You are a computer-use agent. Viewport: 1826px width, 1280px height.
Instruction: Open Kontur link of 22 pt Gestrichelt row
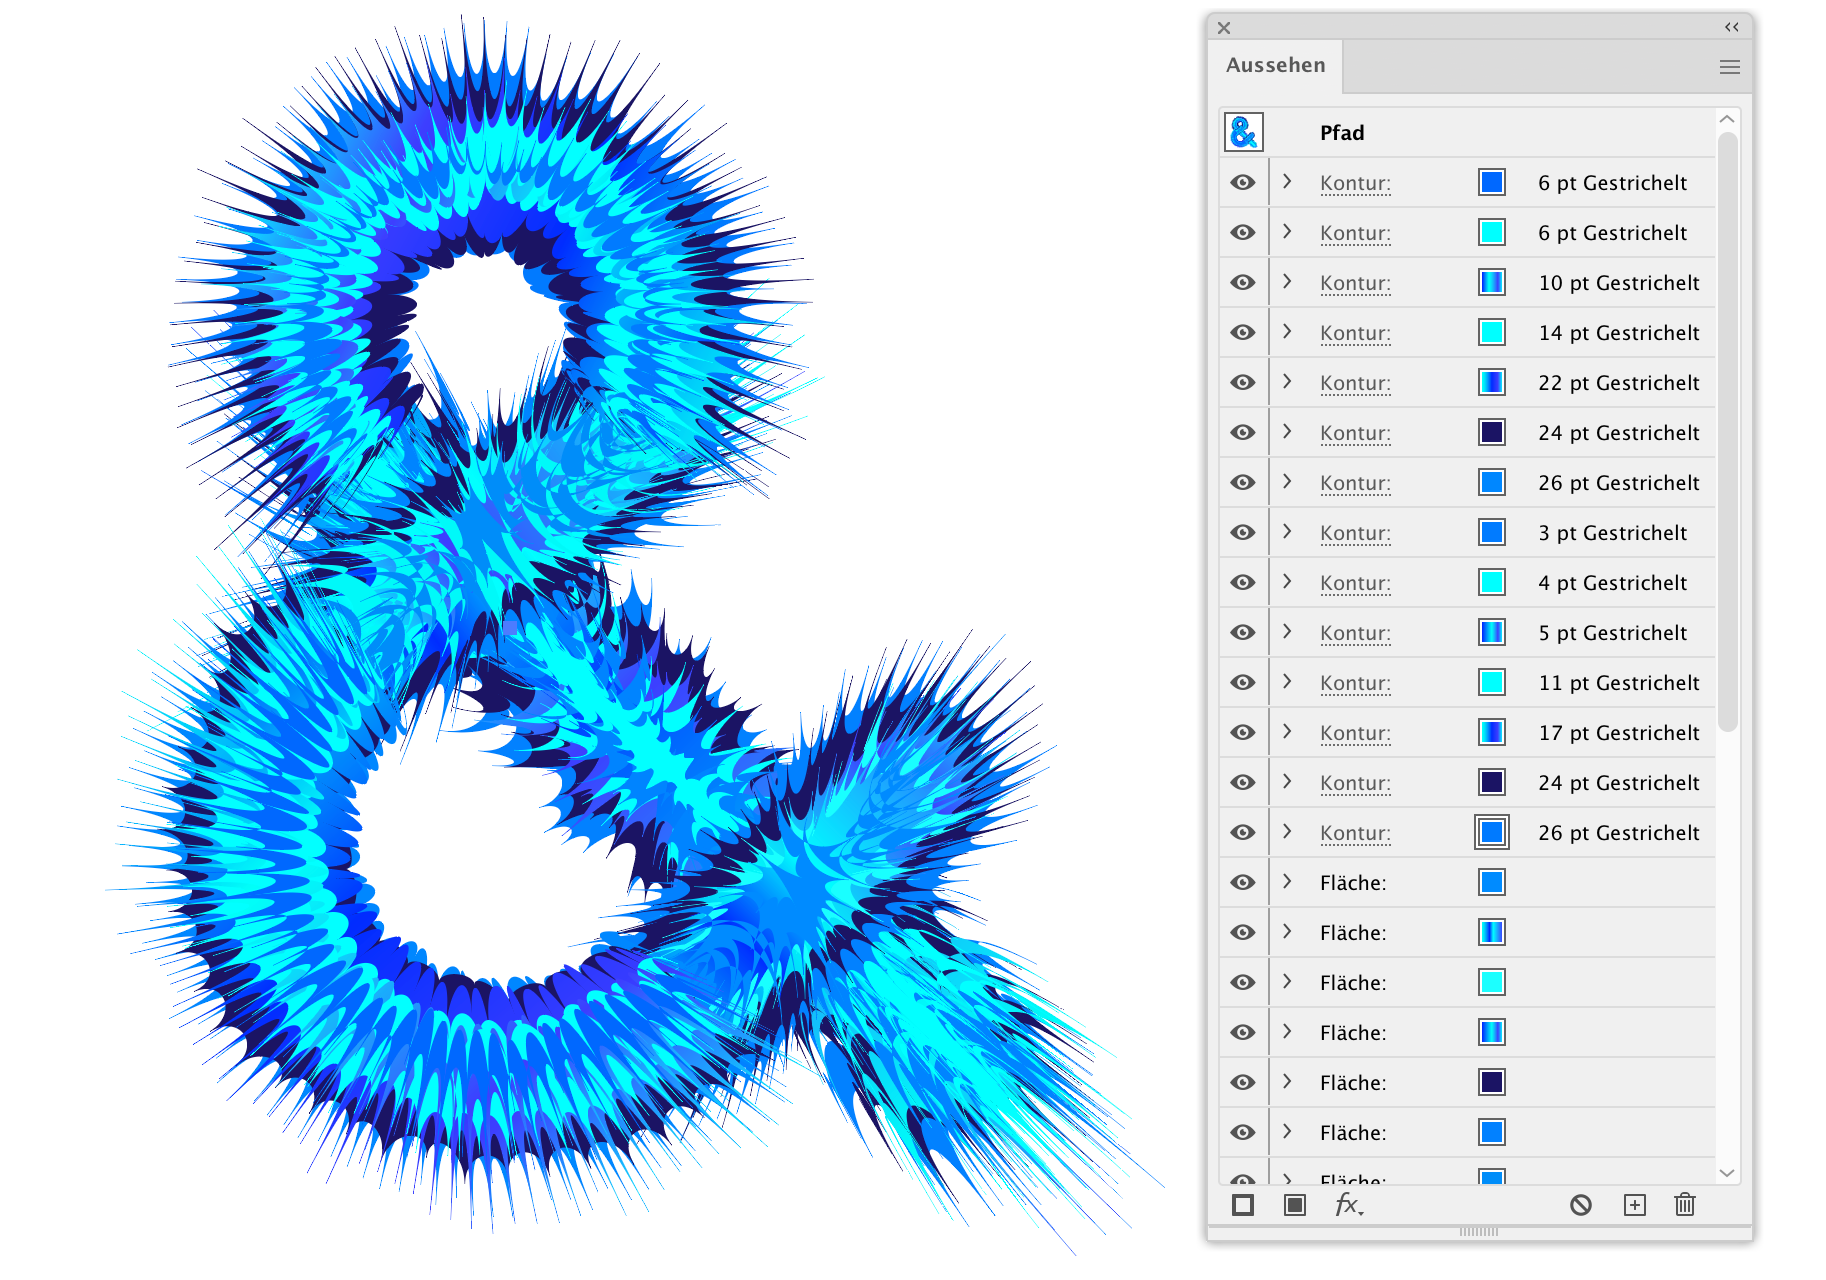coord(1355,383)
